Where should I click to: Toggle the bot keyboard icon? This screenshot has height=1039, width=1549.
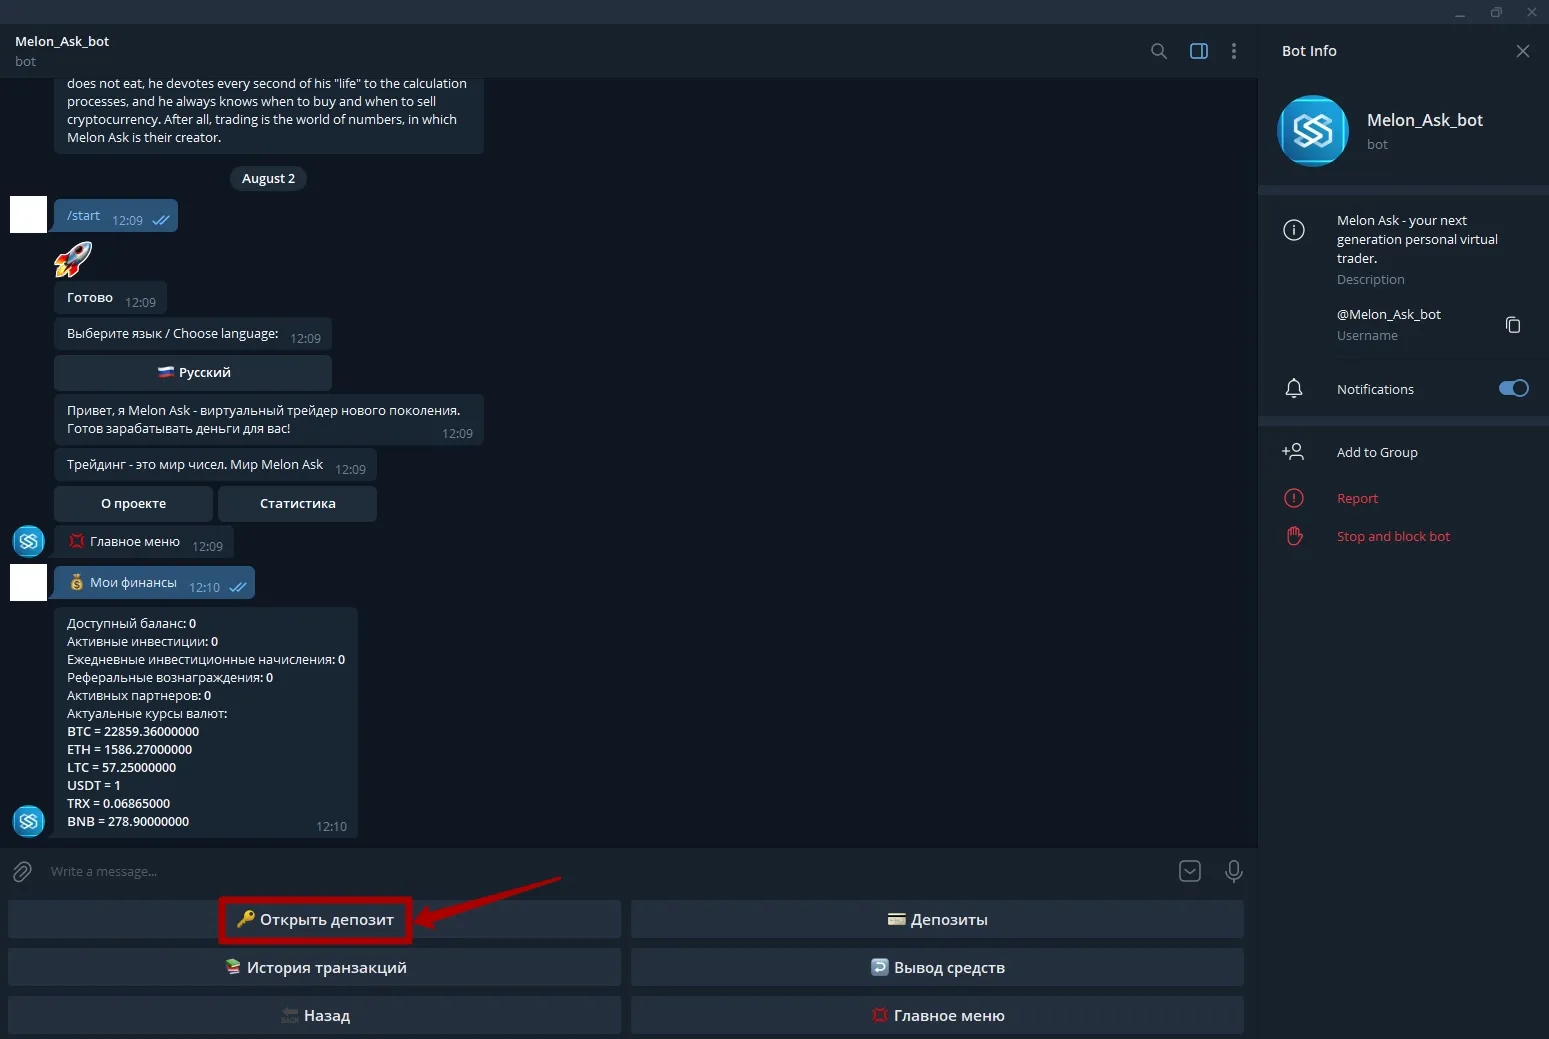(x=1190, y=871)
